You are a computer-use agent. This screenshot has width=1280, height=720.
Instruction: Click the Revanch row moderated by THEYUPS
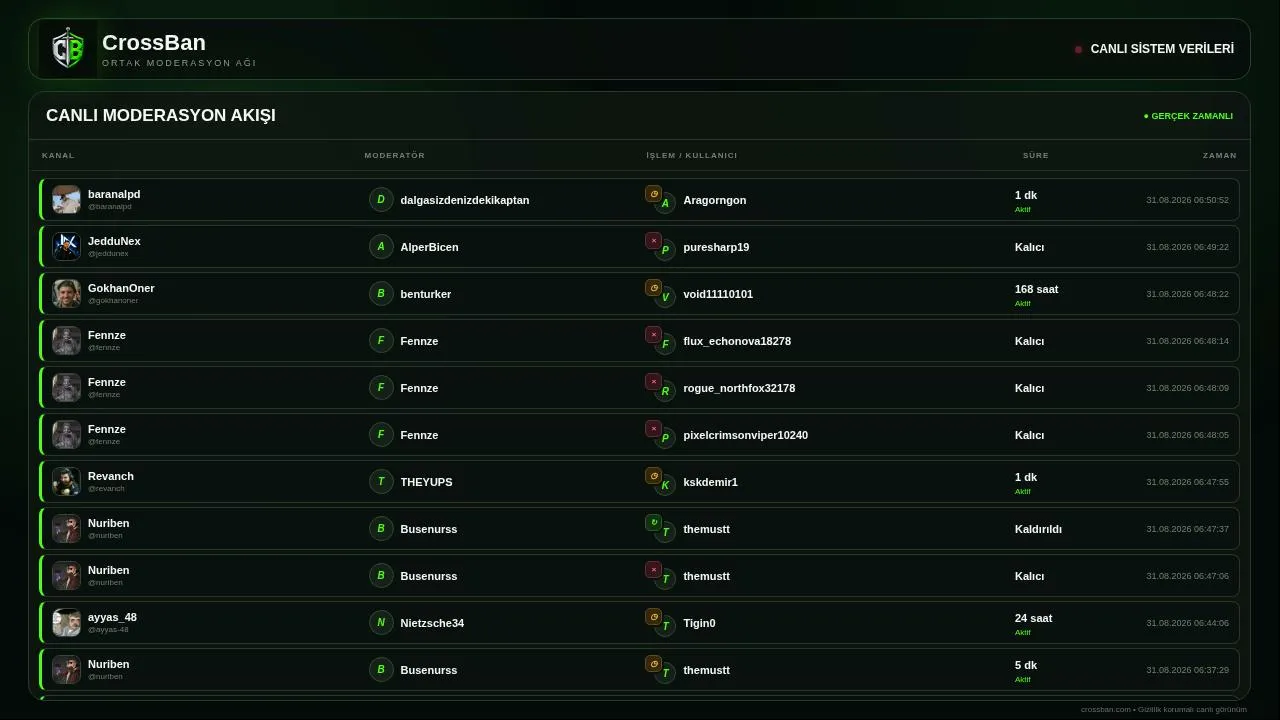639,482
